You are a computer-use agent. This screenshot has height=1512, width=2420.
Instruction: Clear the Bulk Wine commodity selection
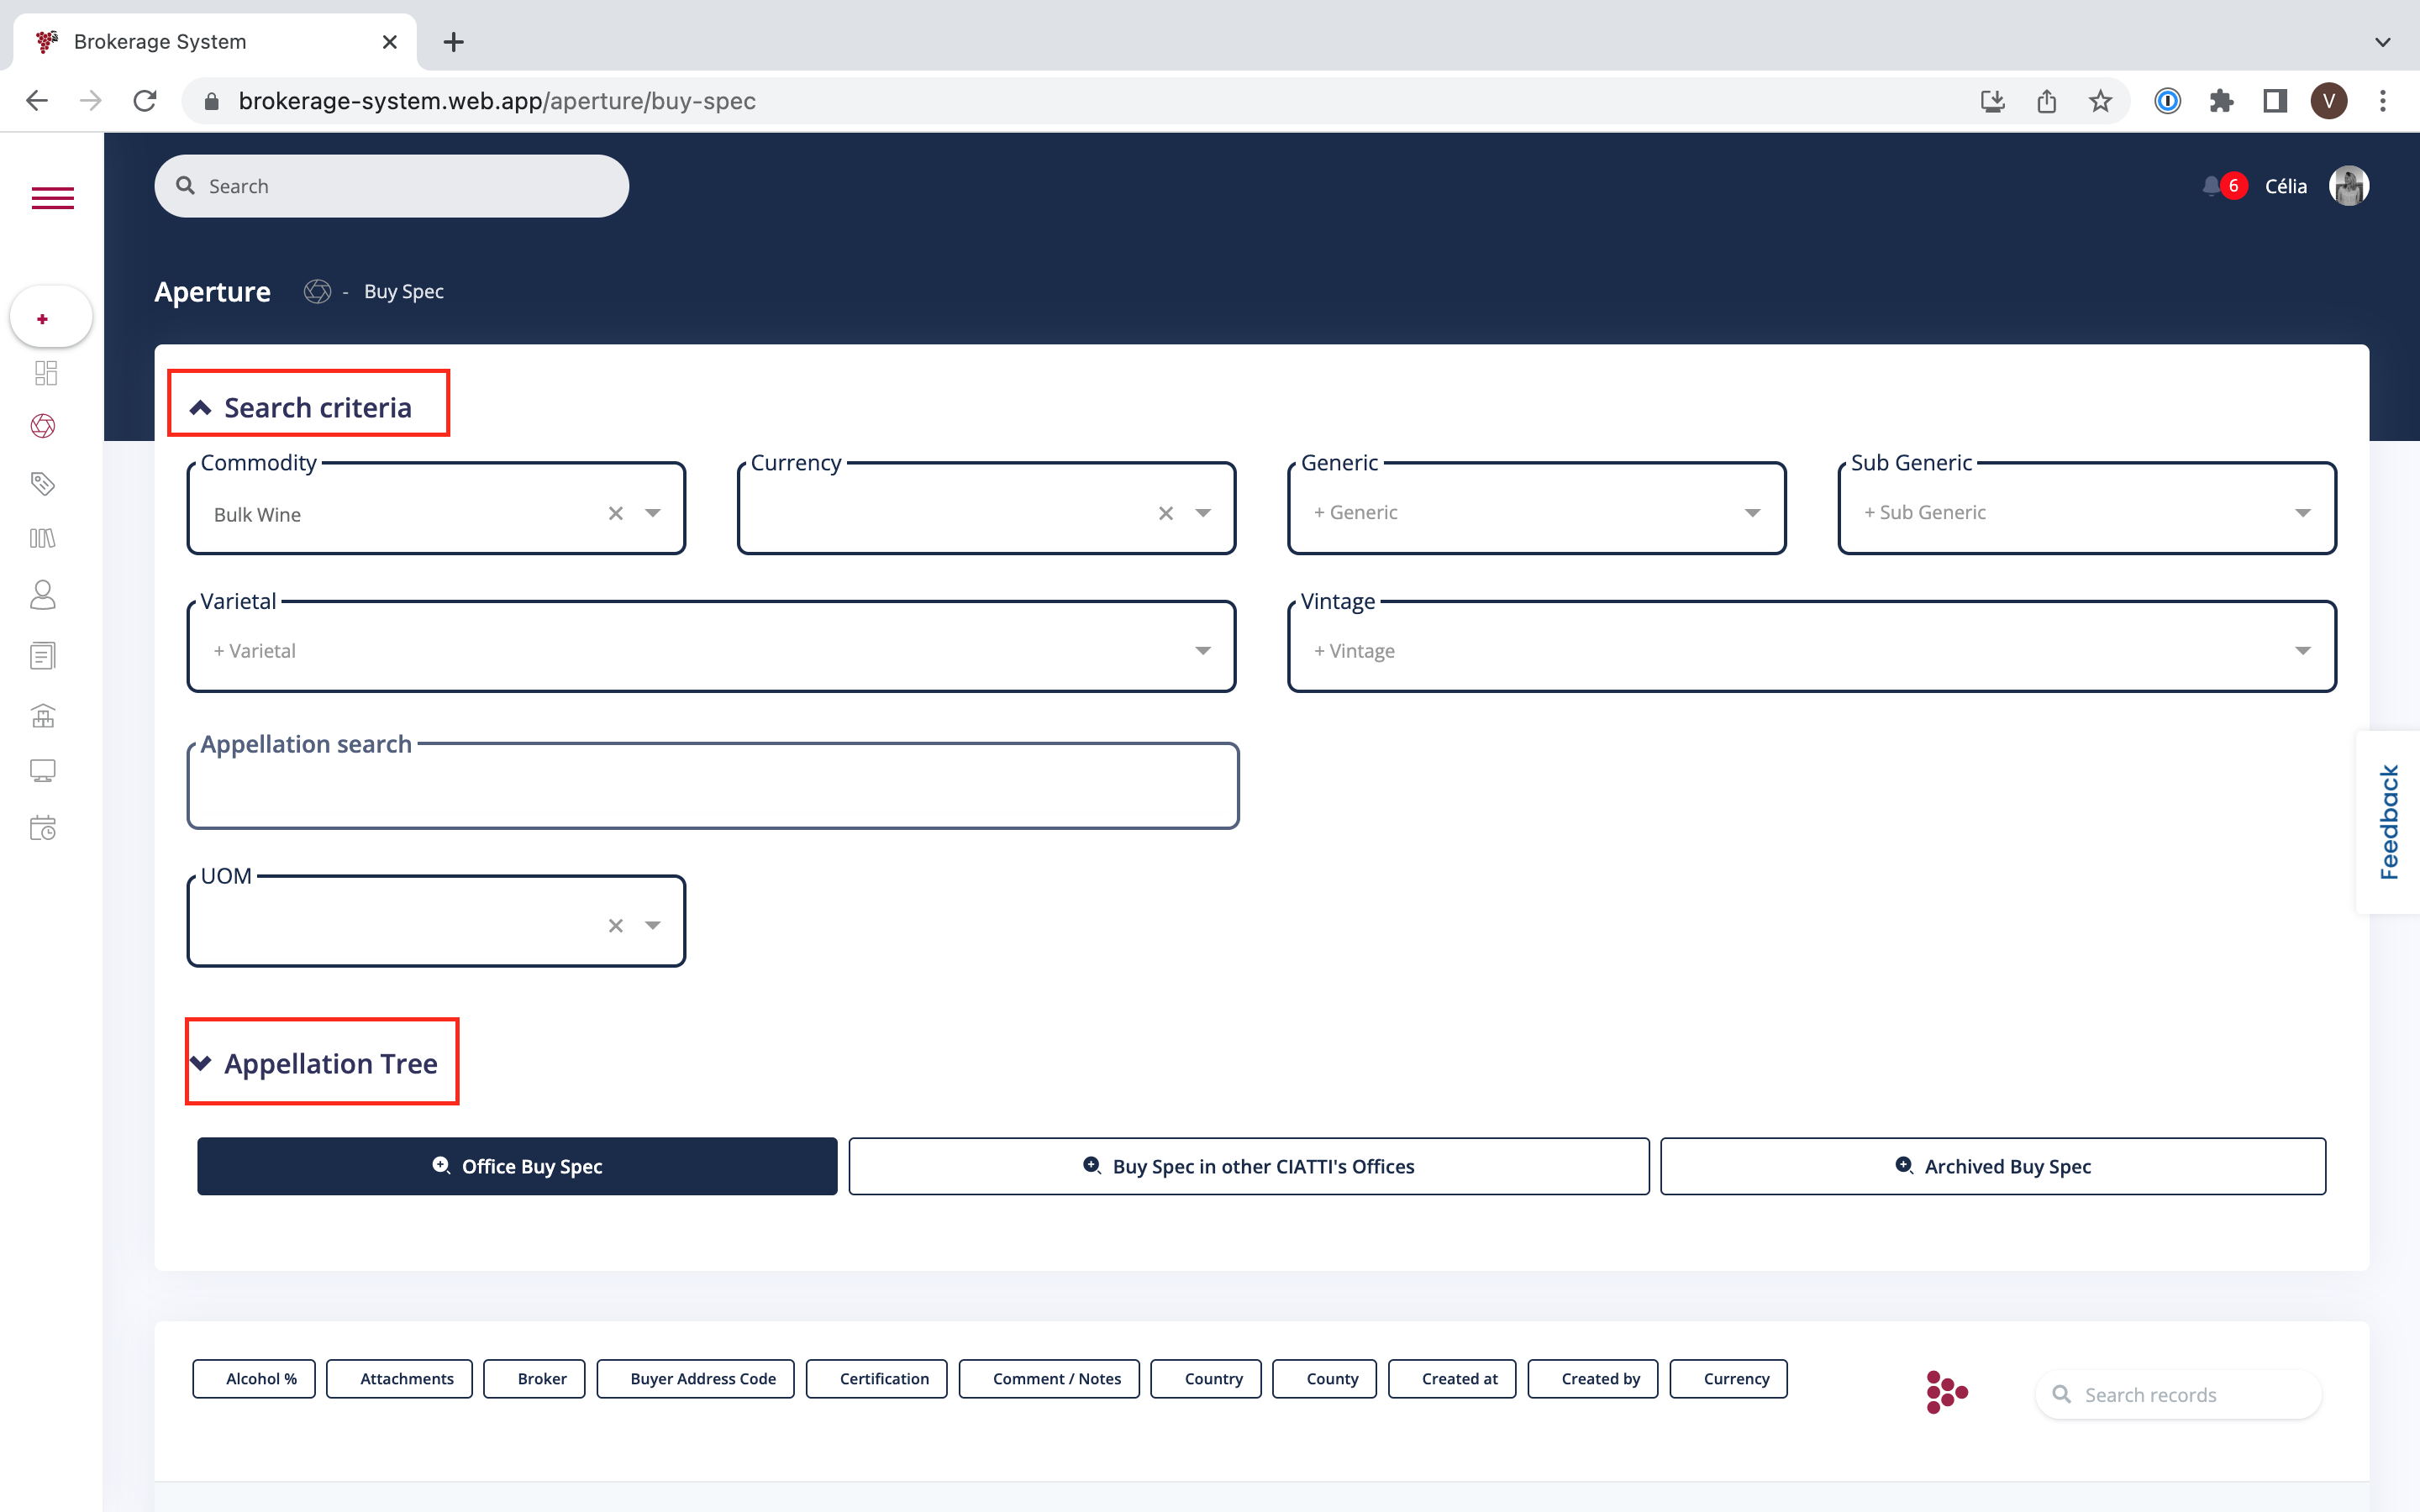pos(615,513)
